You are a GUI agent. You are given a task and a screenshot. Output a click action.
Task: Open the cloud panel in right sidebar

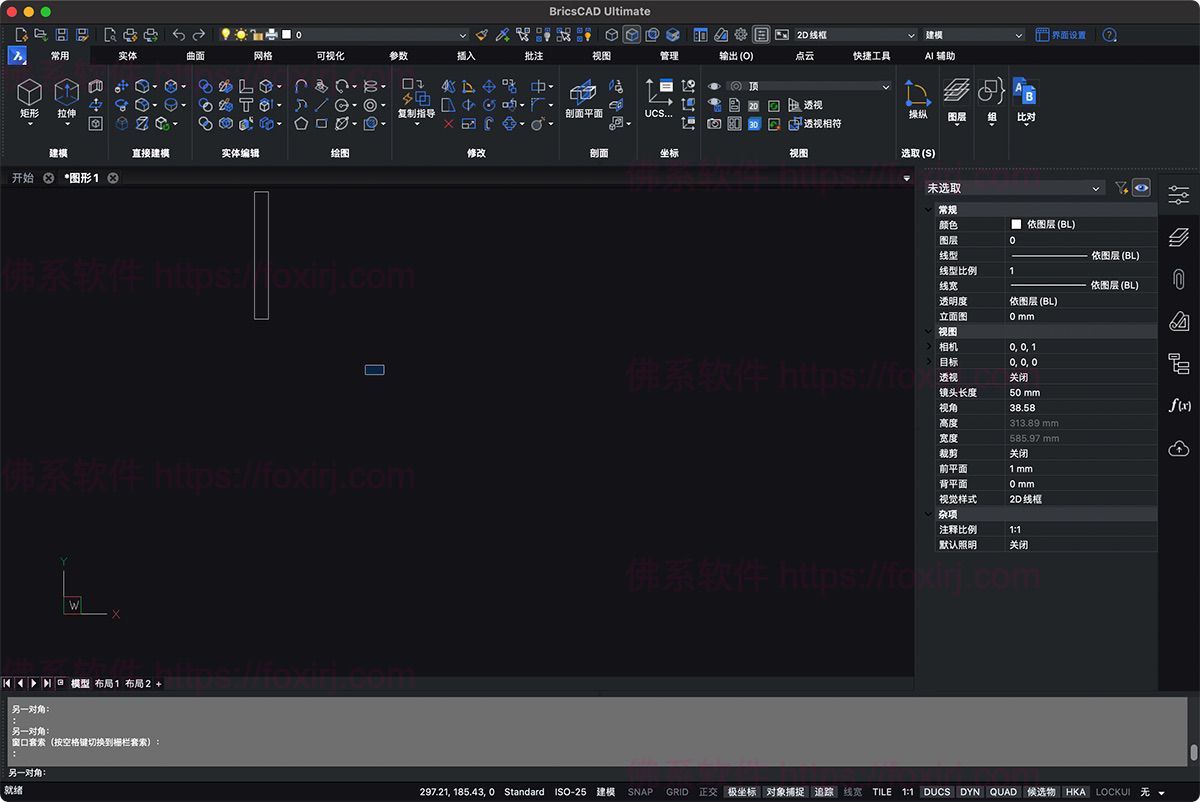pos(1179,449)
